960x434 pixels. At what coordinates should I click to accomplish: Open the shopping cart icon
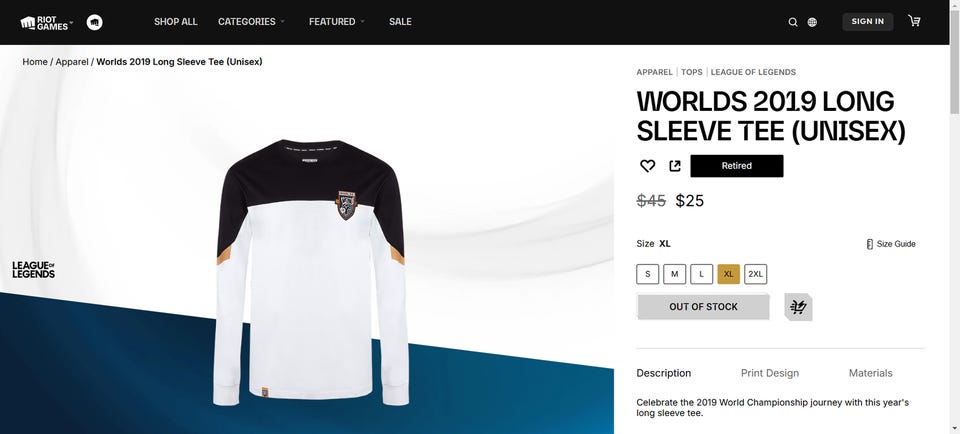point(914,21)
